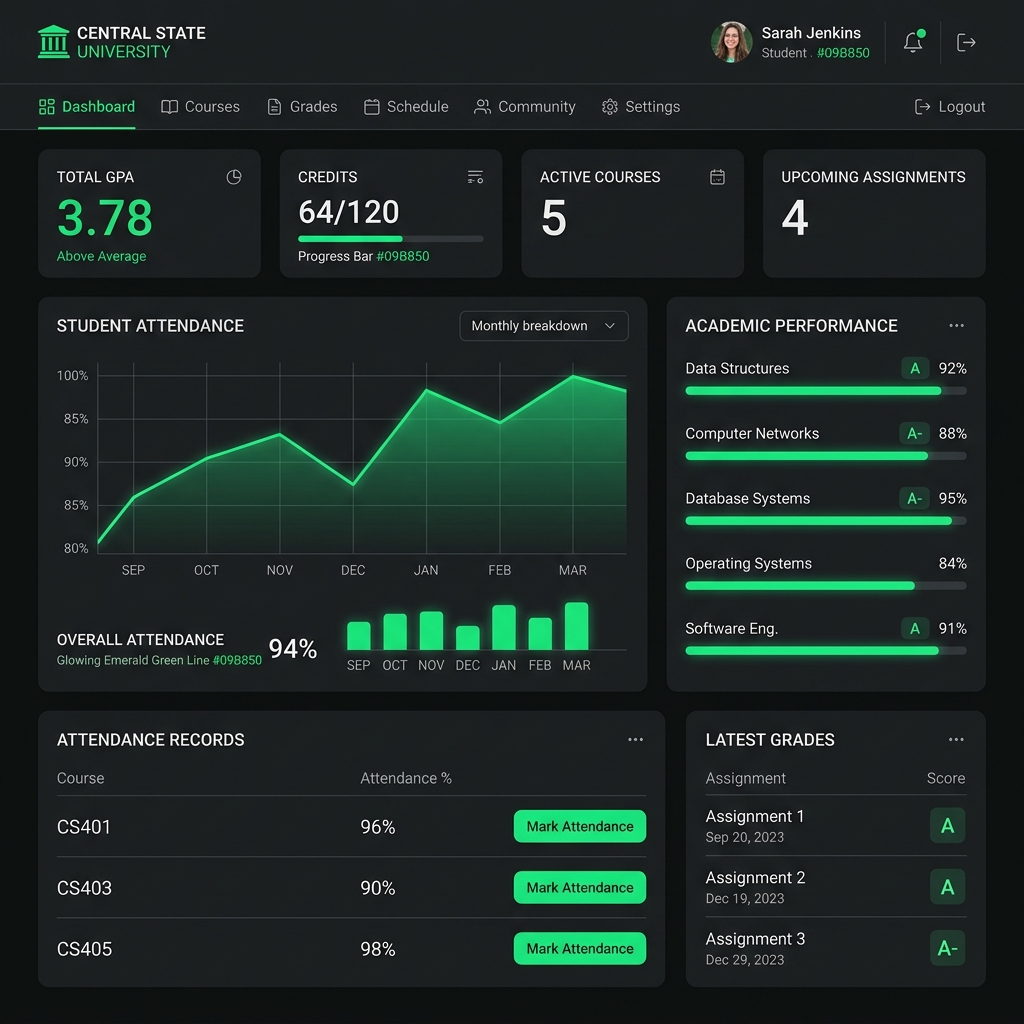Go to the Grades tab
1024x1024 pixels.
pyautogui.click(x=302, y=106)
